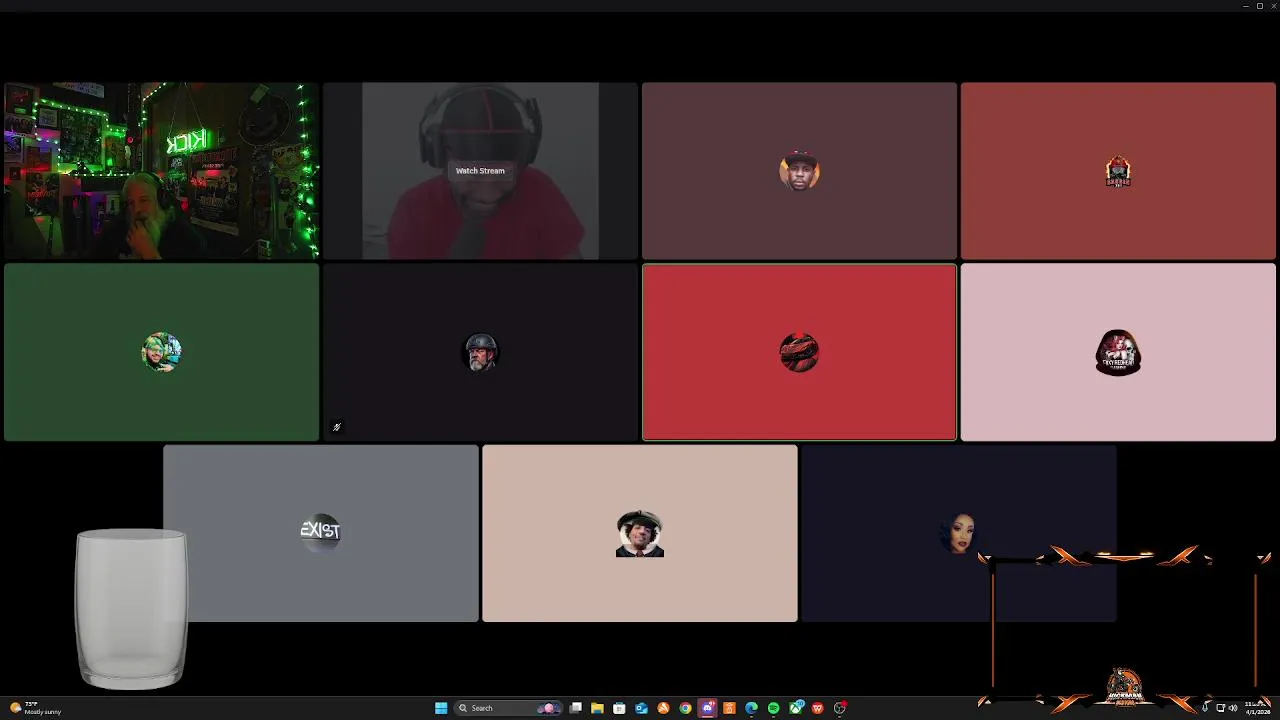Open Task View from the taskbar
1280x720 pixels.
pyautogui.click(x=576, y=708)
